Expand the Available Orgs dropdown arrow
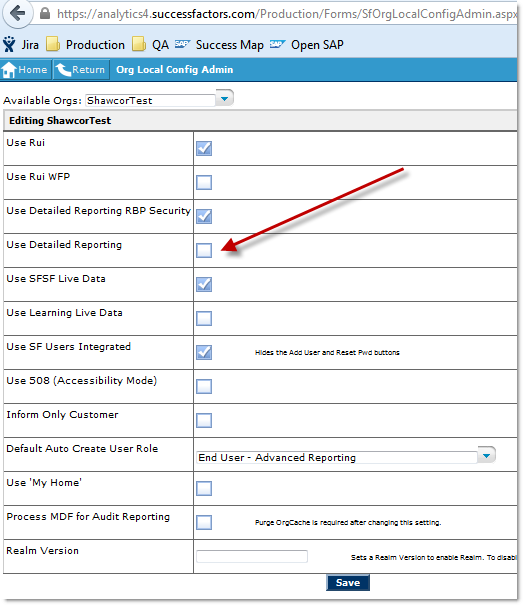The height and width of the screenshot is (605, 523). click(x=225, y=98)
